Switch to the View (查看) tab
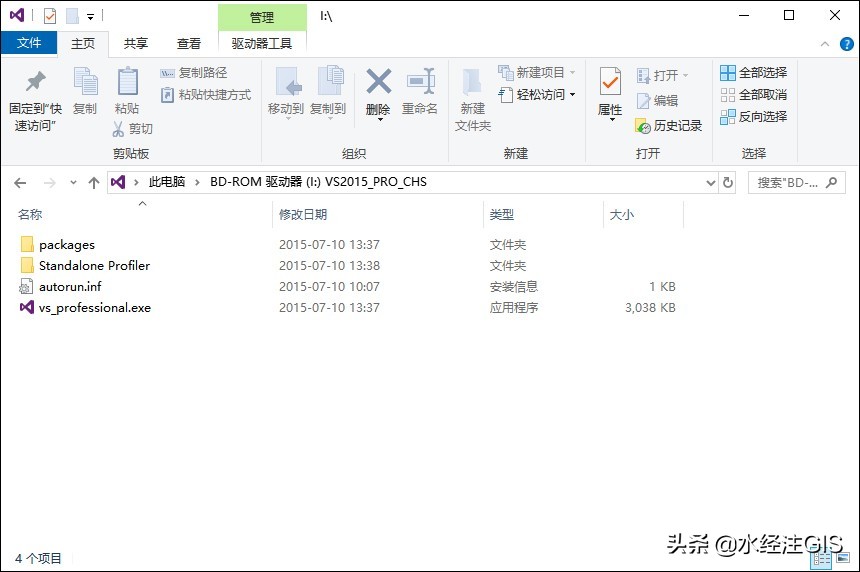 [189, 43]
